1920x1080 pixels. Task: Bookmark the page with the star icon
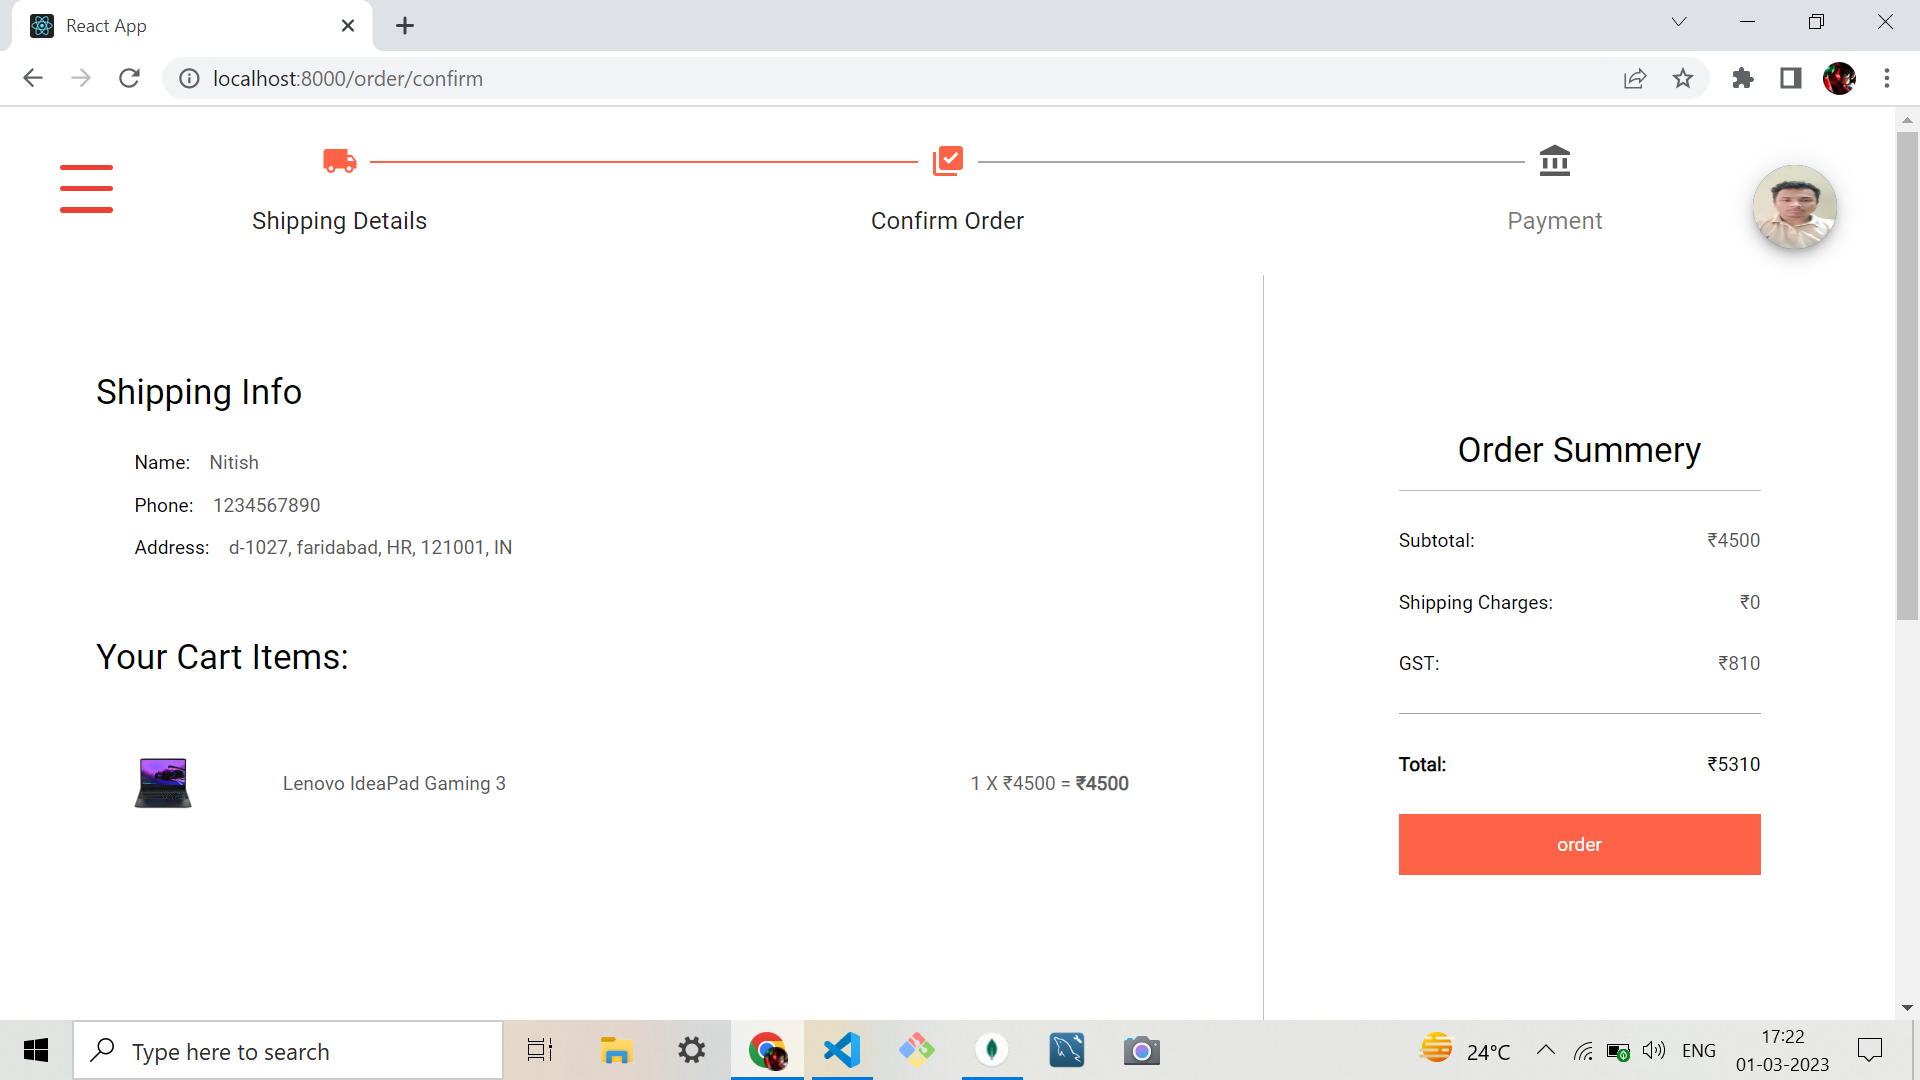pyautogui.click(x=1684, y=78)
